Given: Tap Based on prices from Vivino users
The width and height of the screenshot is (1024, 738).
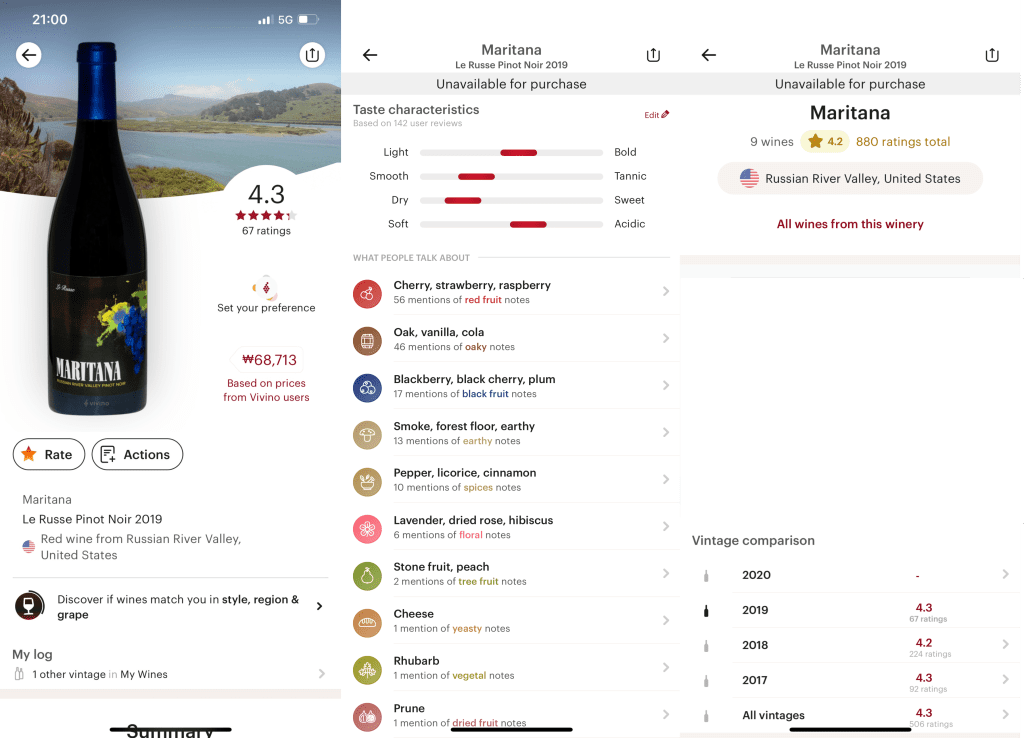Looking at the screenshot, I should (x=266, y=390).
